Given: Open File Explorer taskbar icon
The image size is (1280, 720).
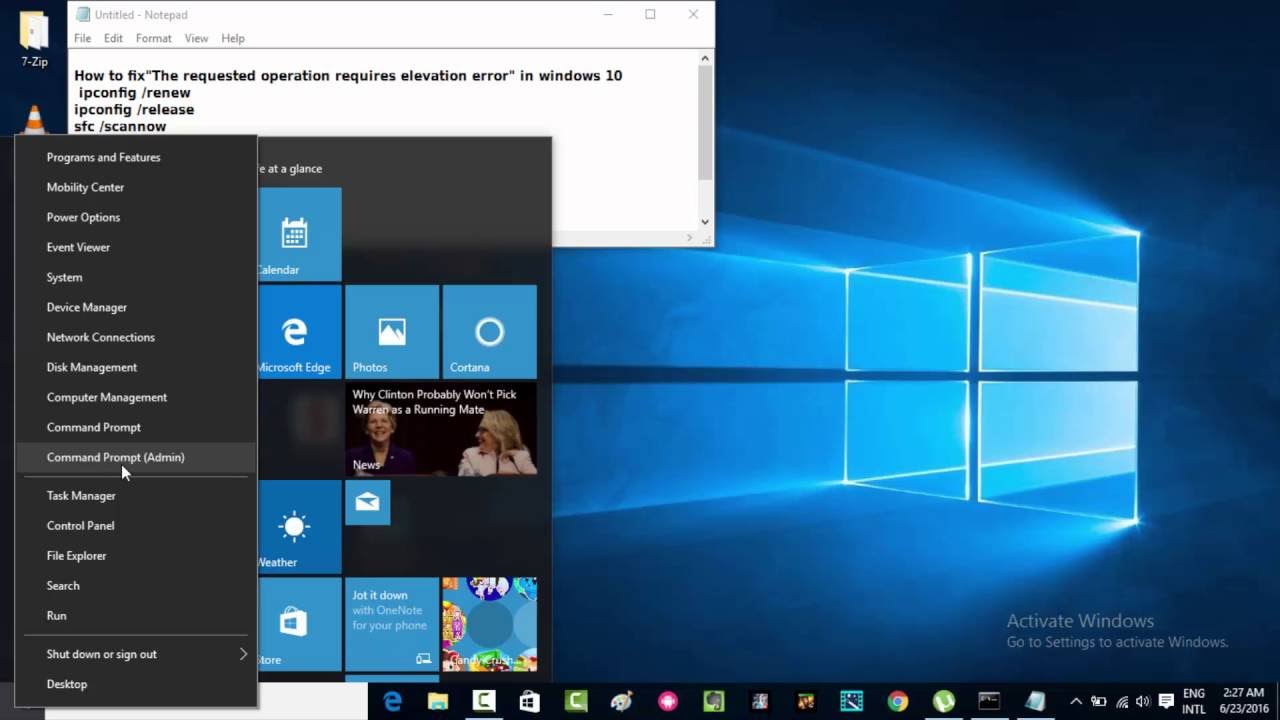Looking at the screenshot, I should tap(438, 702).
